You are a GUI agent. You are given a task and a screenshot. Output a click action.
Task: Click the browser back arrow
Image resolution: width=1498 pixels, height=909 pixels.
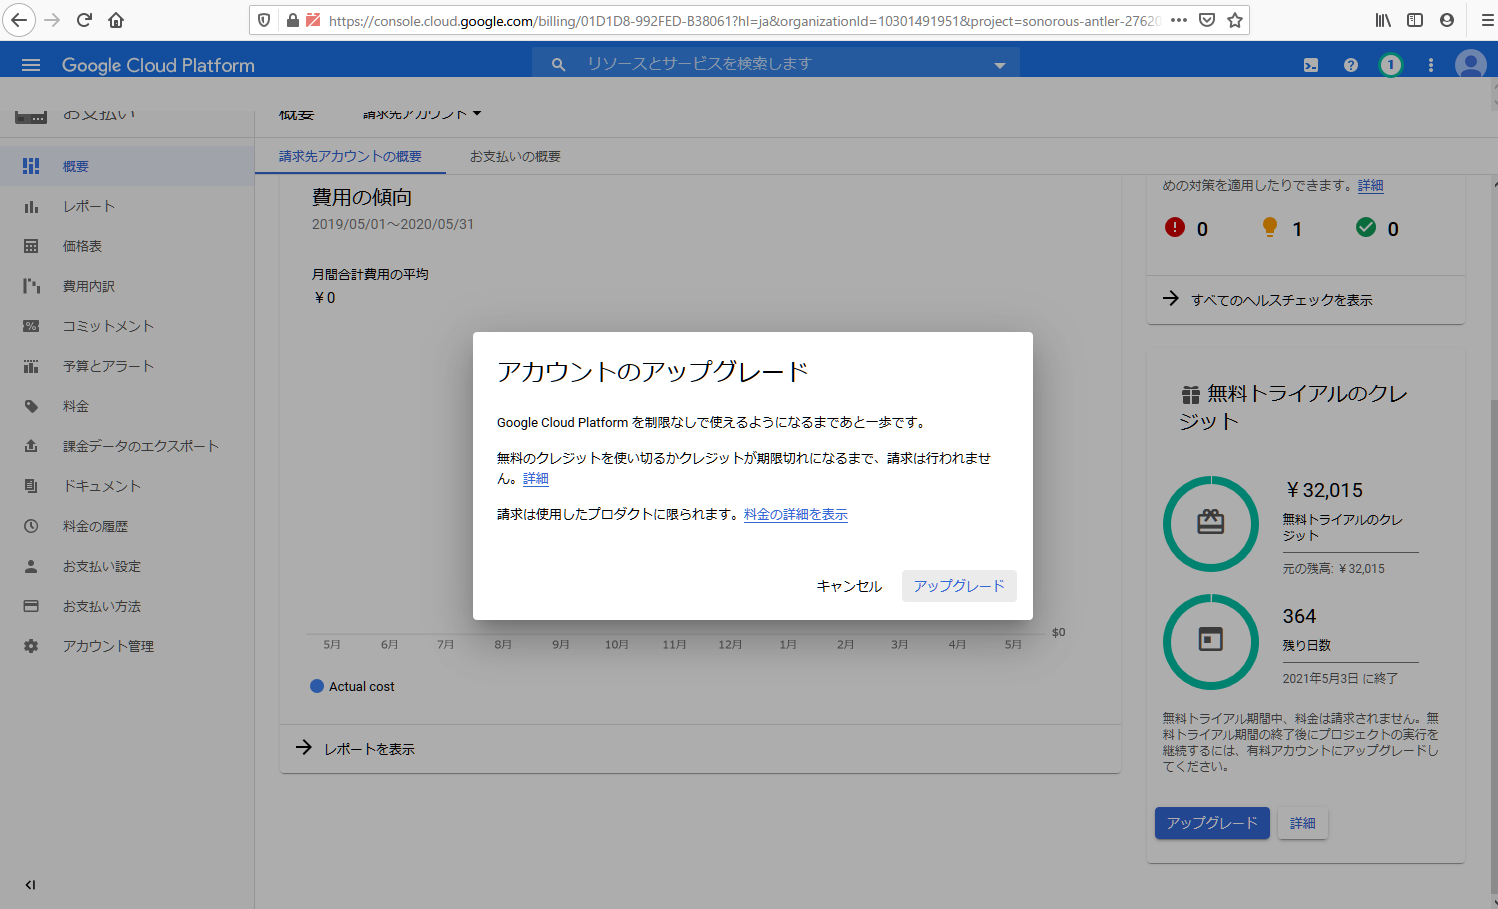tap(19, 20)
